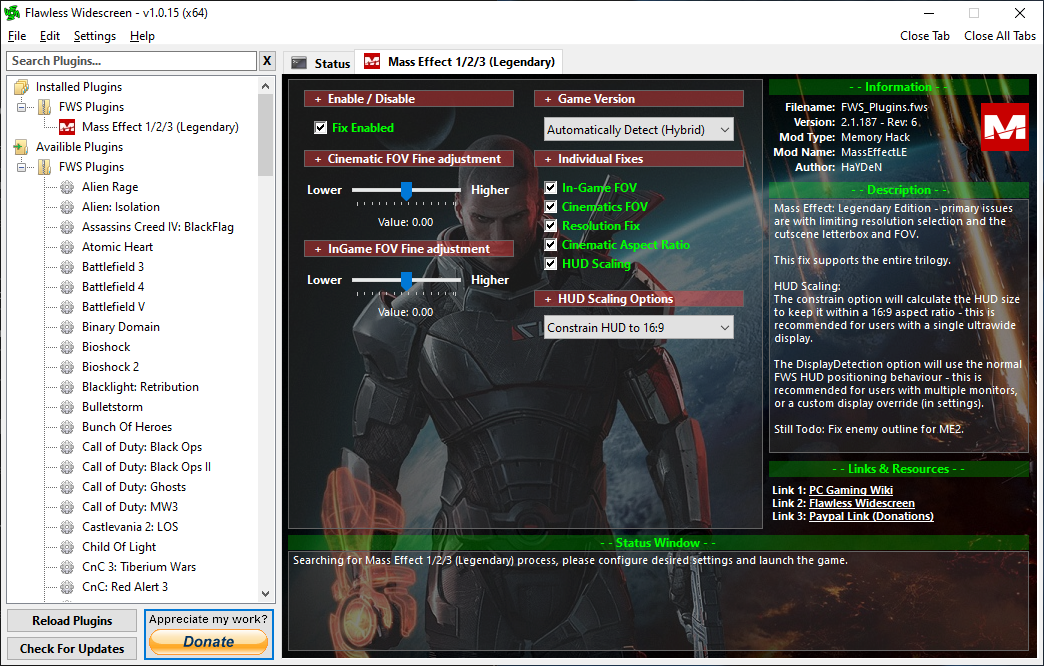
Task: Click the gear icon beside Call of Duty: MW3
Action: pyautogui.click(x=67, y=507)
